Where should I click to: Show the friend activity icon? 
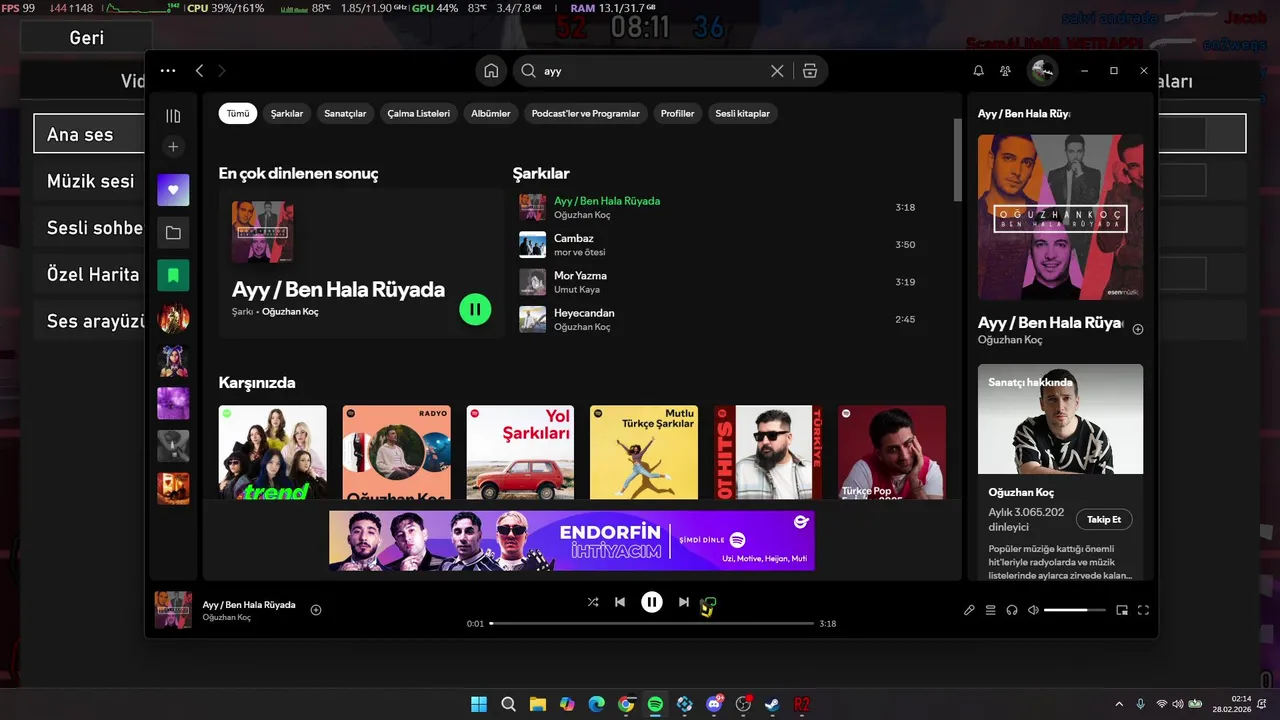click(x=1006, y=71)
